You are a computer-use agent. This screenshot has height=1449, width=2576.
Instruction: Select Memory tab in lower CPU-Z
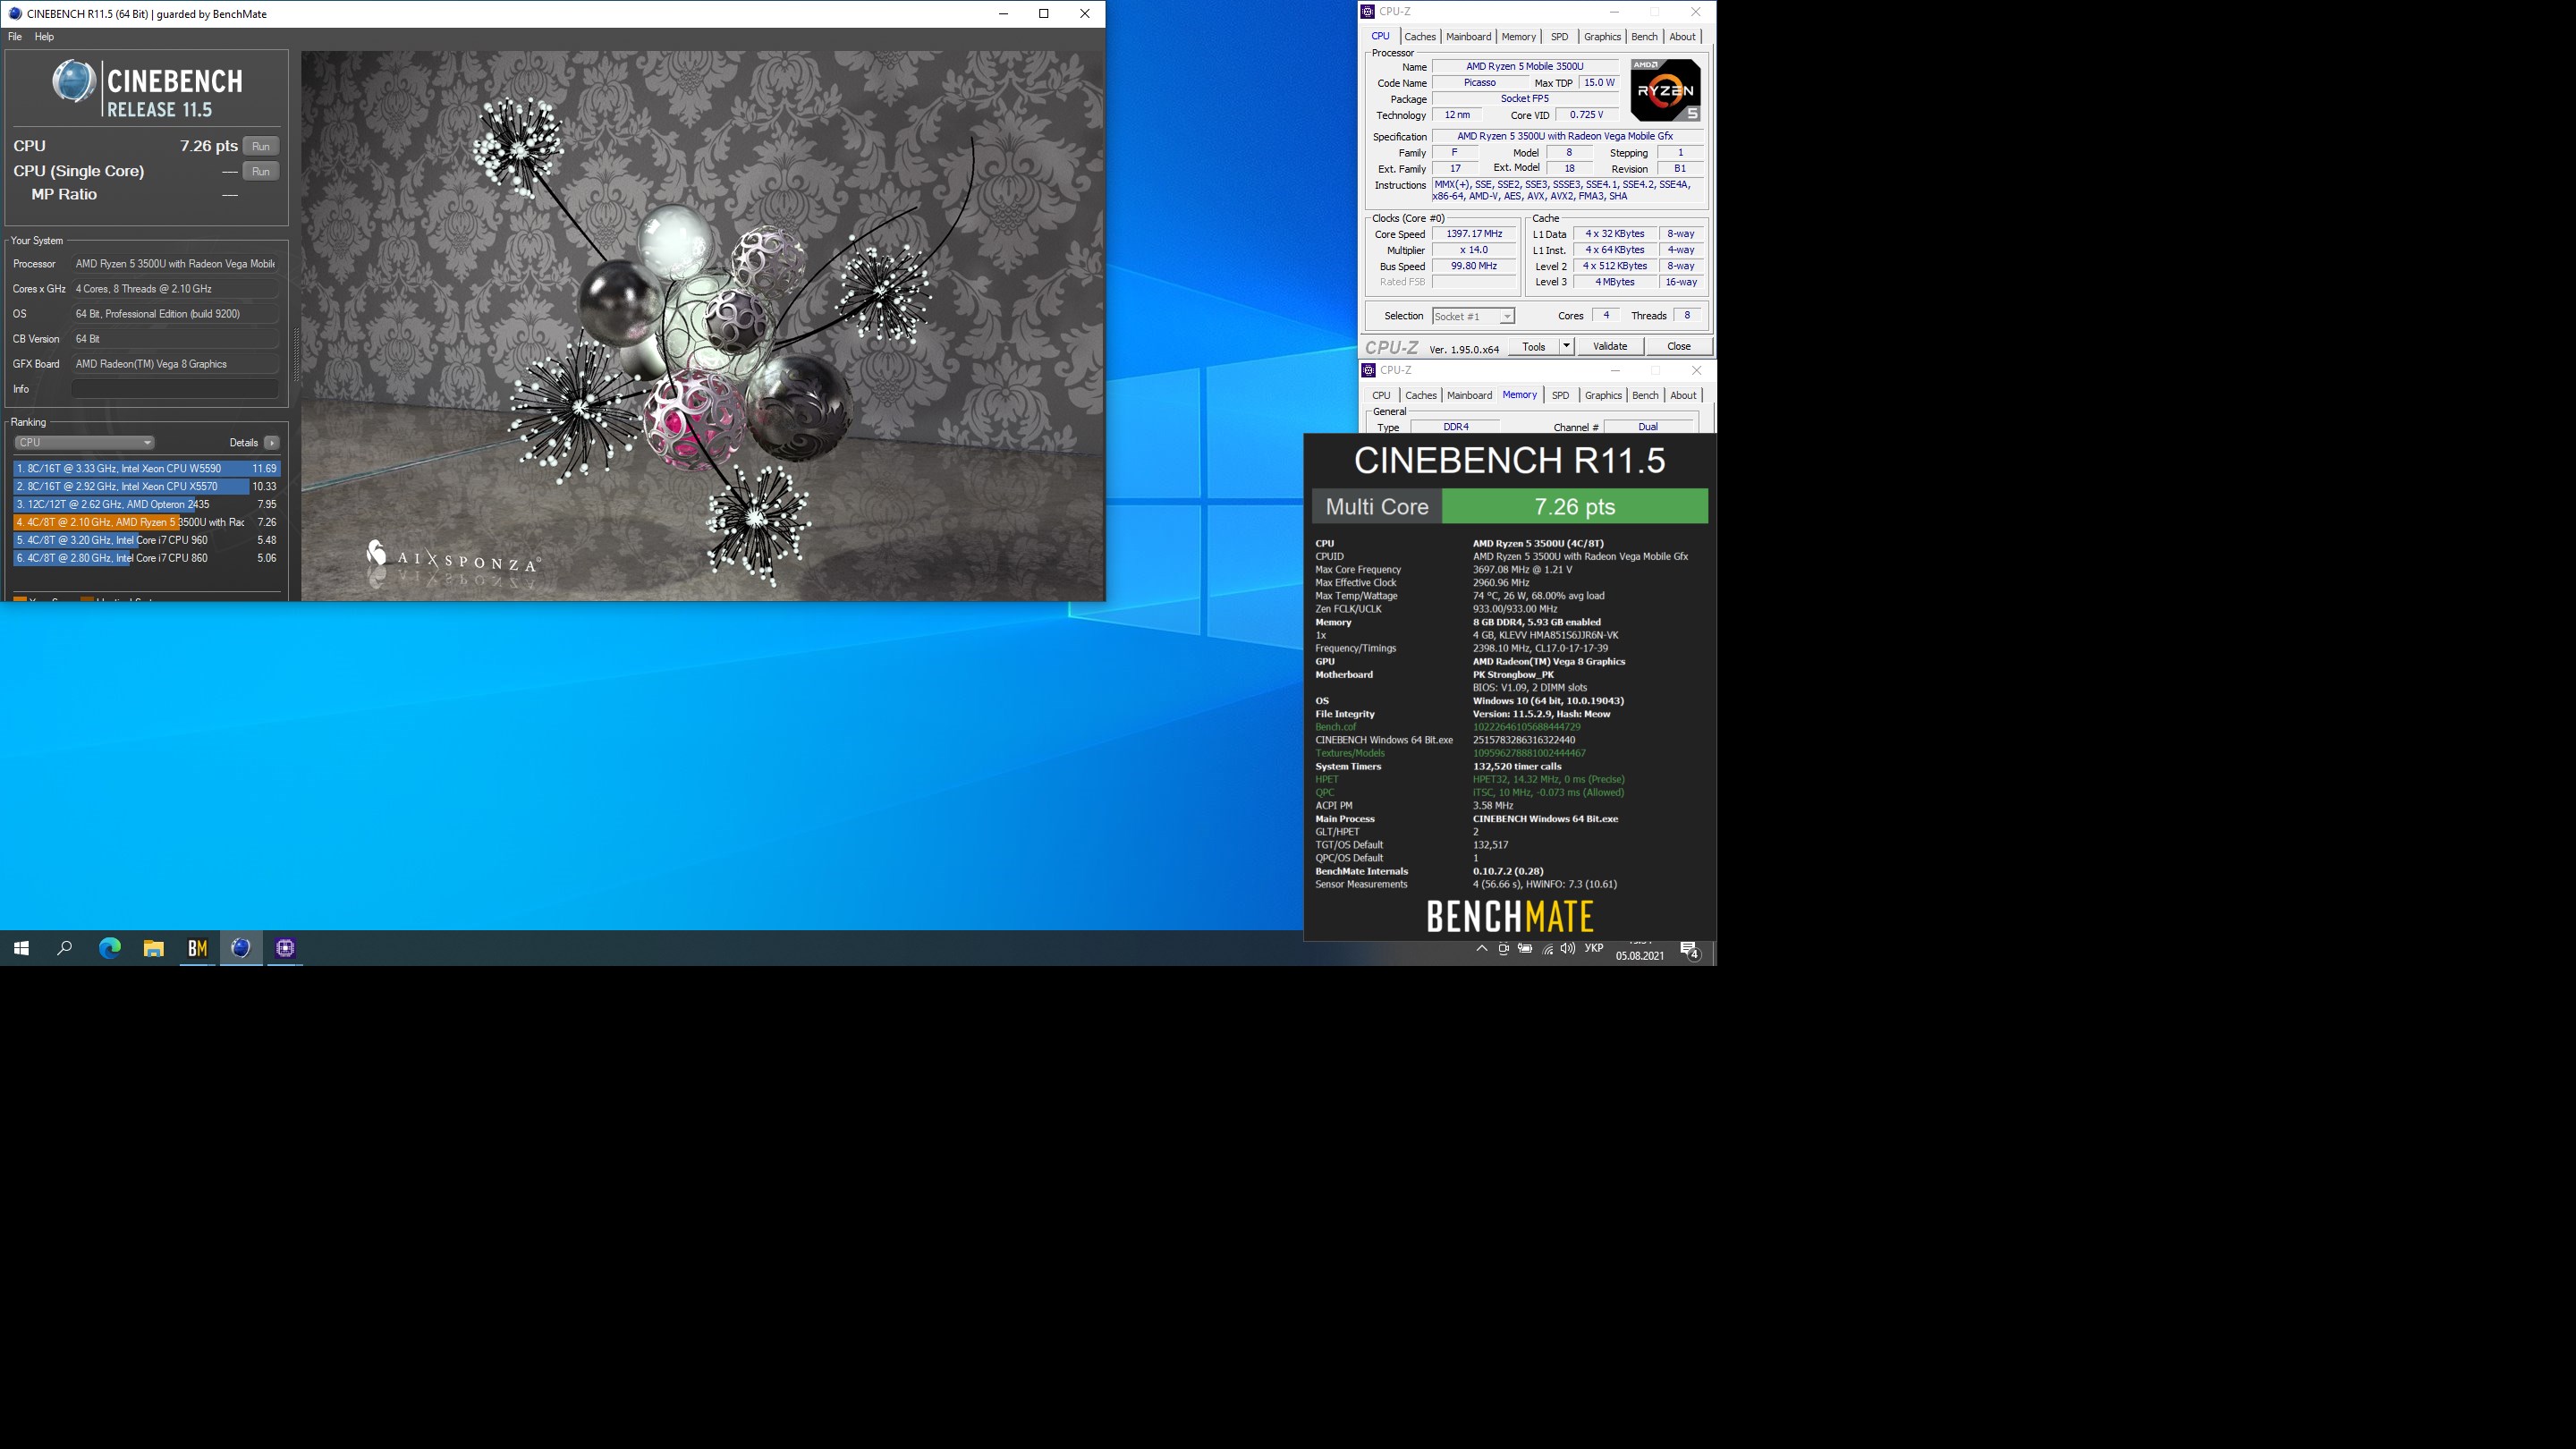point(1519,395)
